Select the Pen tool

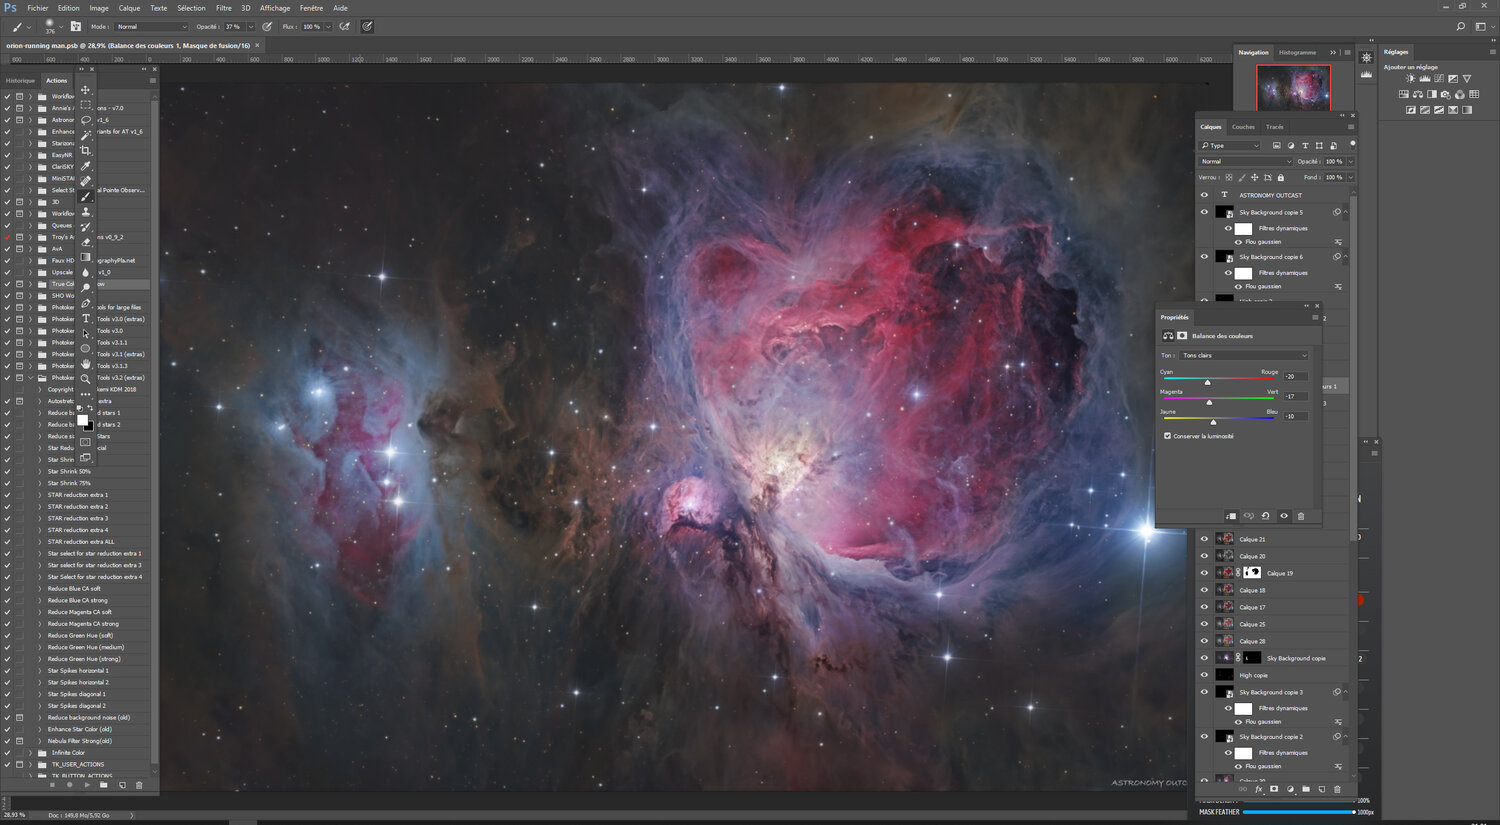[86, 303]
